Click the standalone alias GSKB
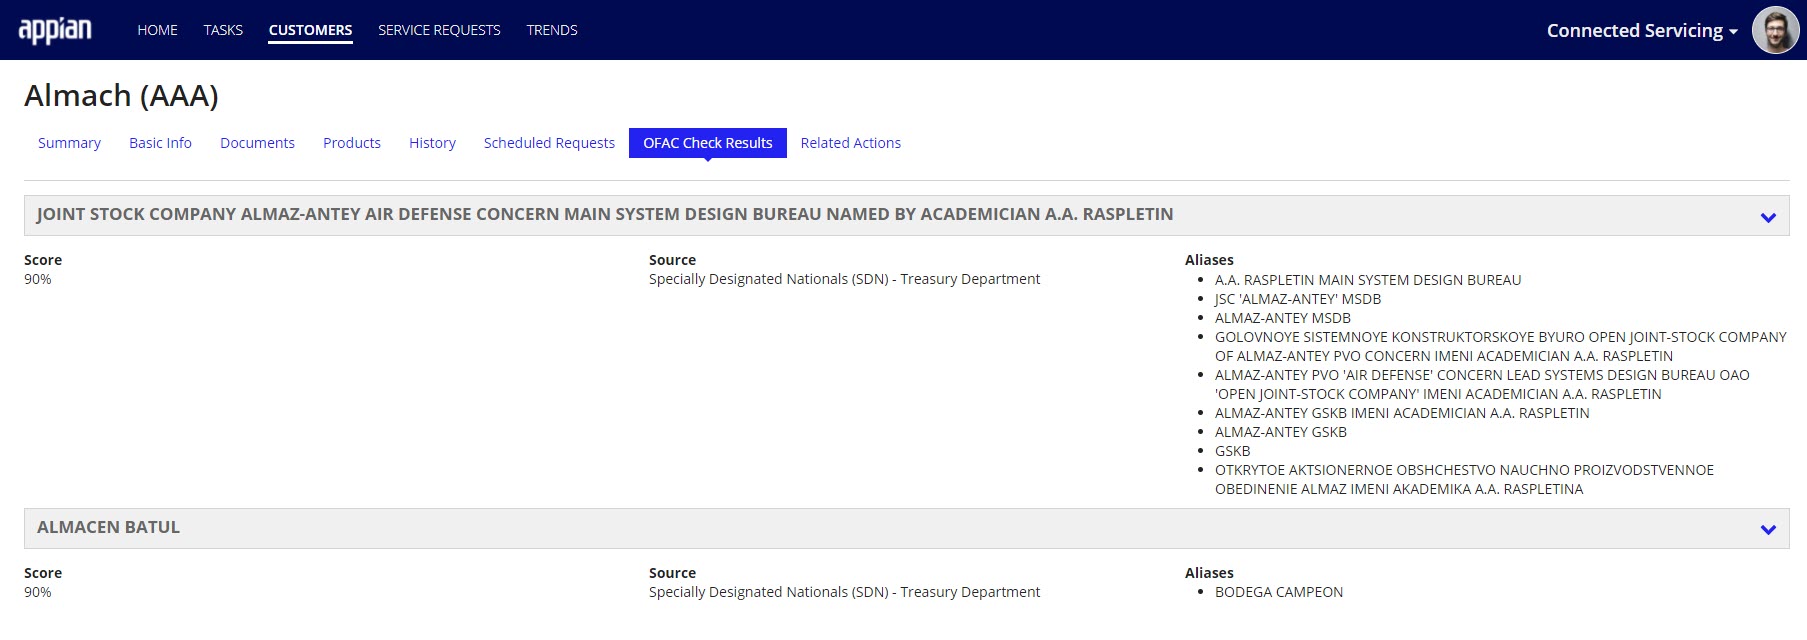The height and width of the screenshot is (640, 1807). (1233, 451)
